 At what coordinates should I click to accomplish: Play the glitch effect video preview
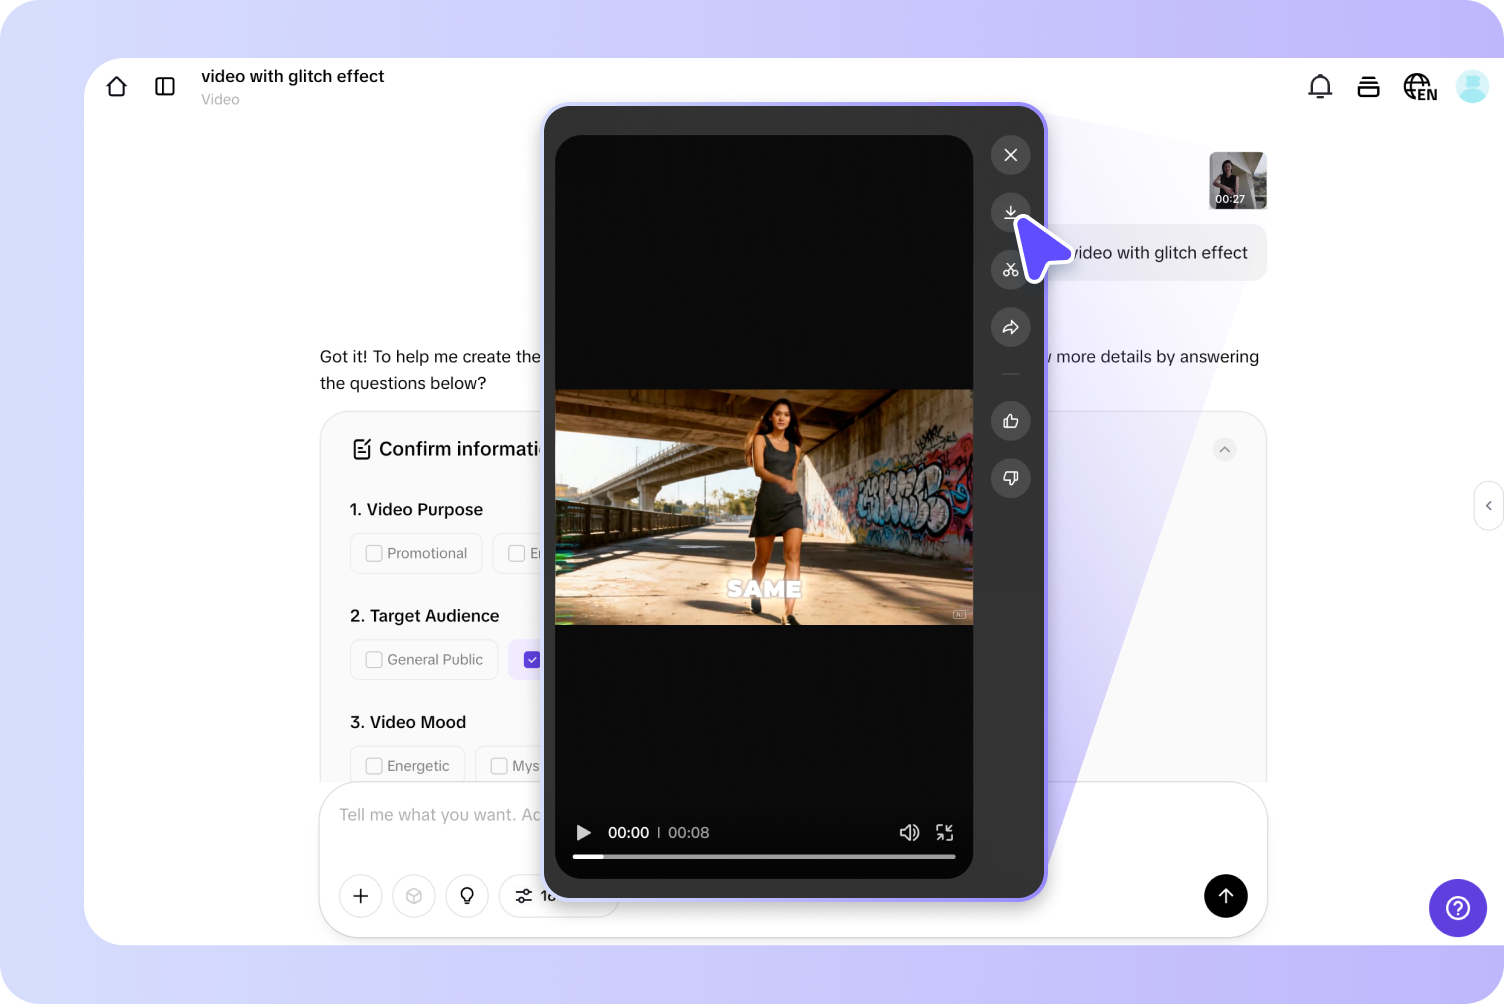[x=583, y=832]
